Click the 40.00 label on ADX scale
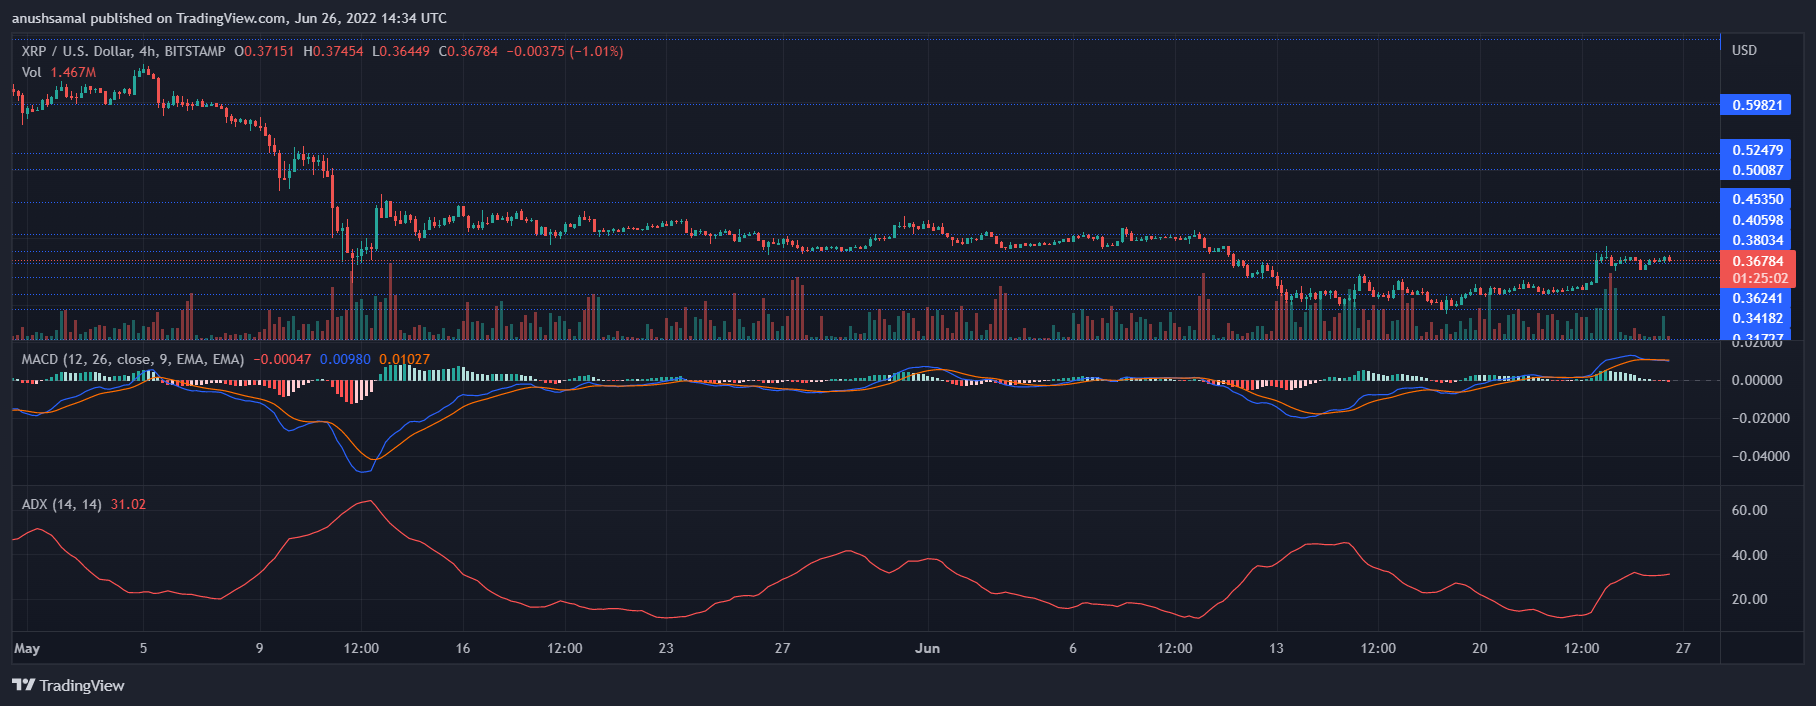The image size is (1816, 706). [1749, 555]
